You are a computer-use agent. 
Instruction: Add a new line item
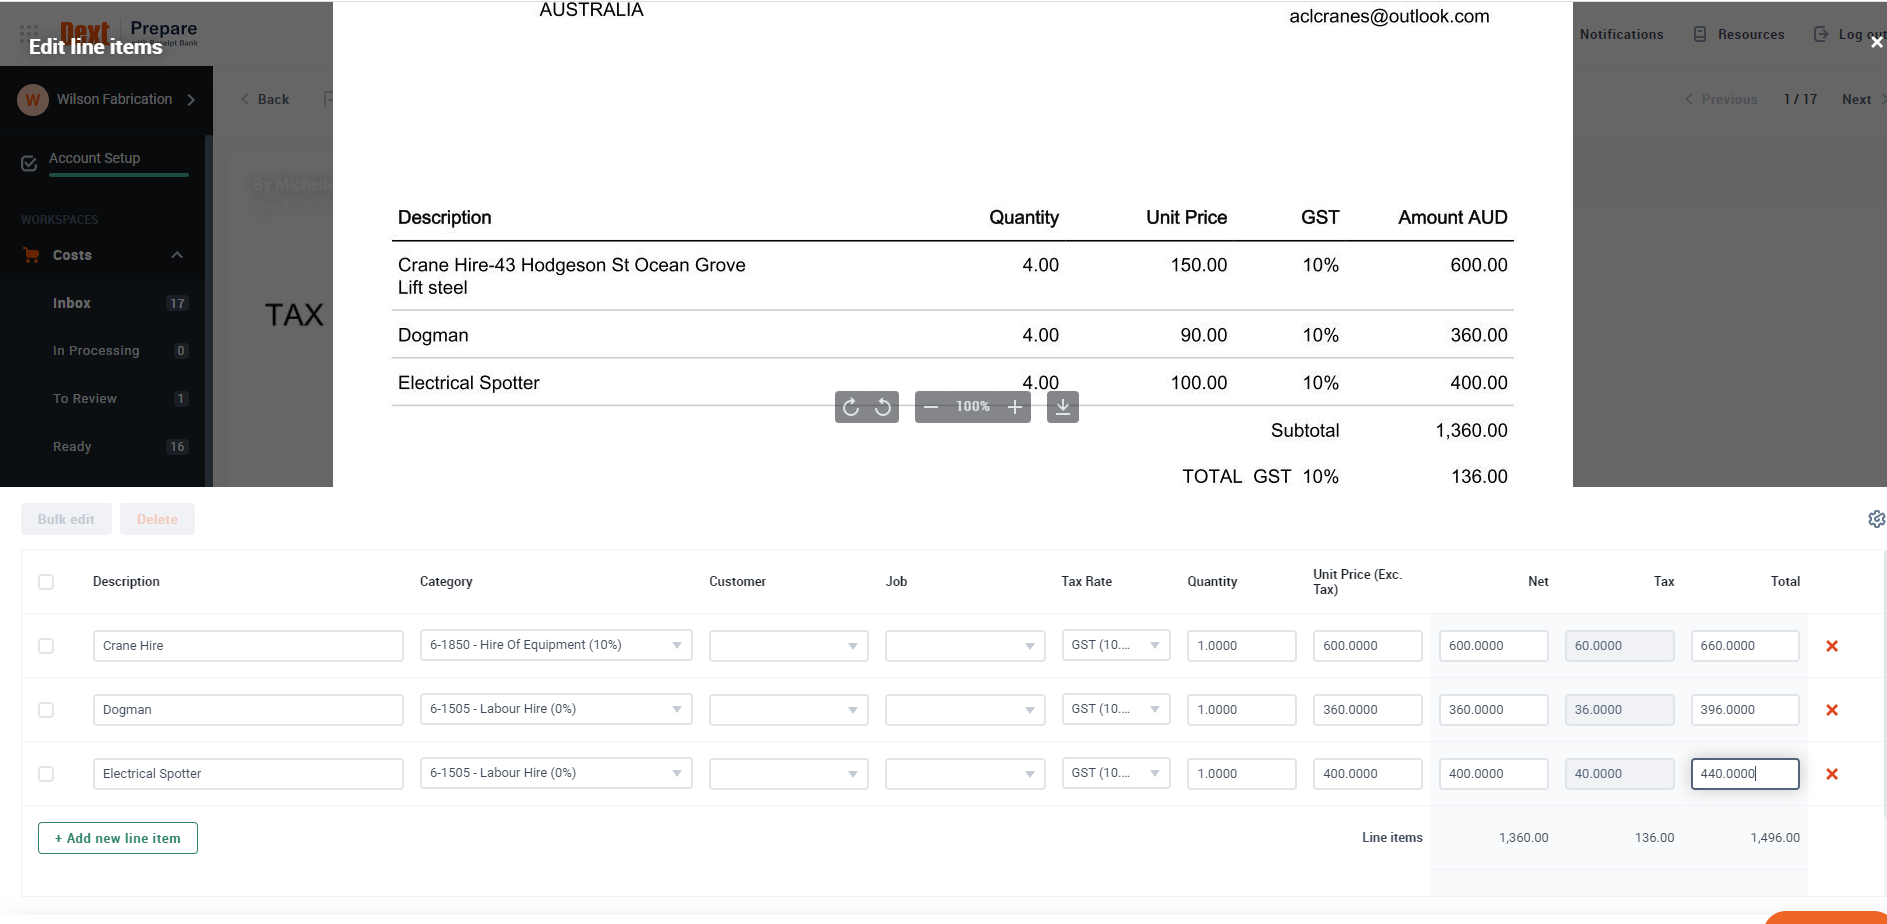pos(117,838)
